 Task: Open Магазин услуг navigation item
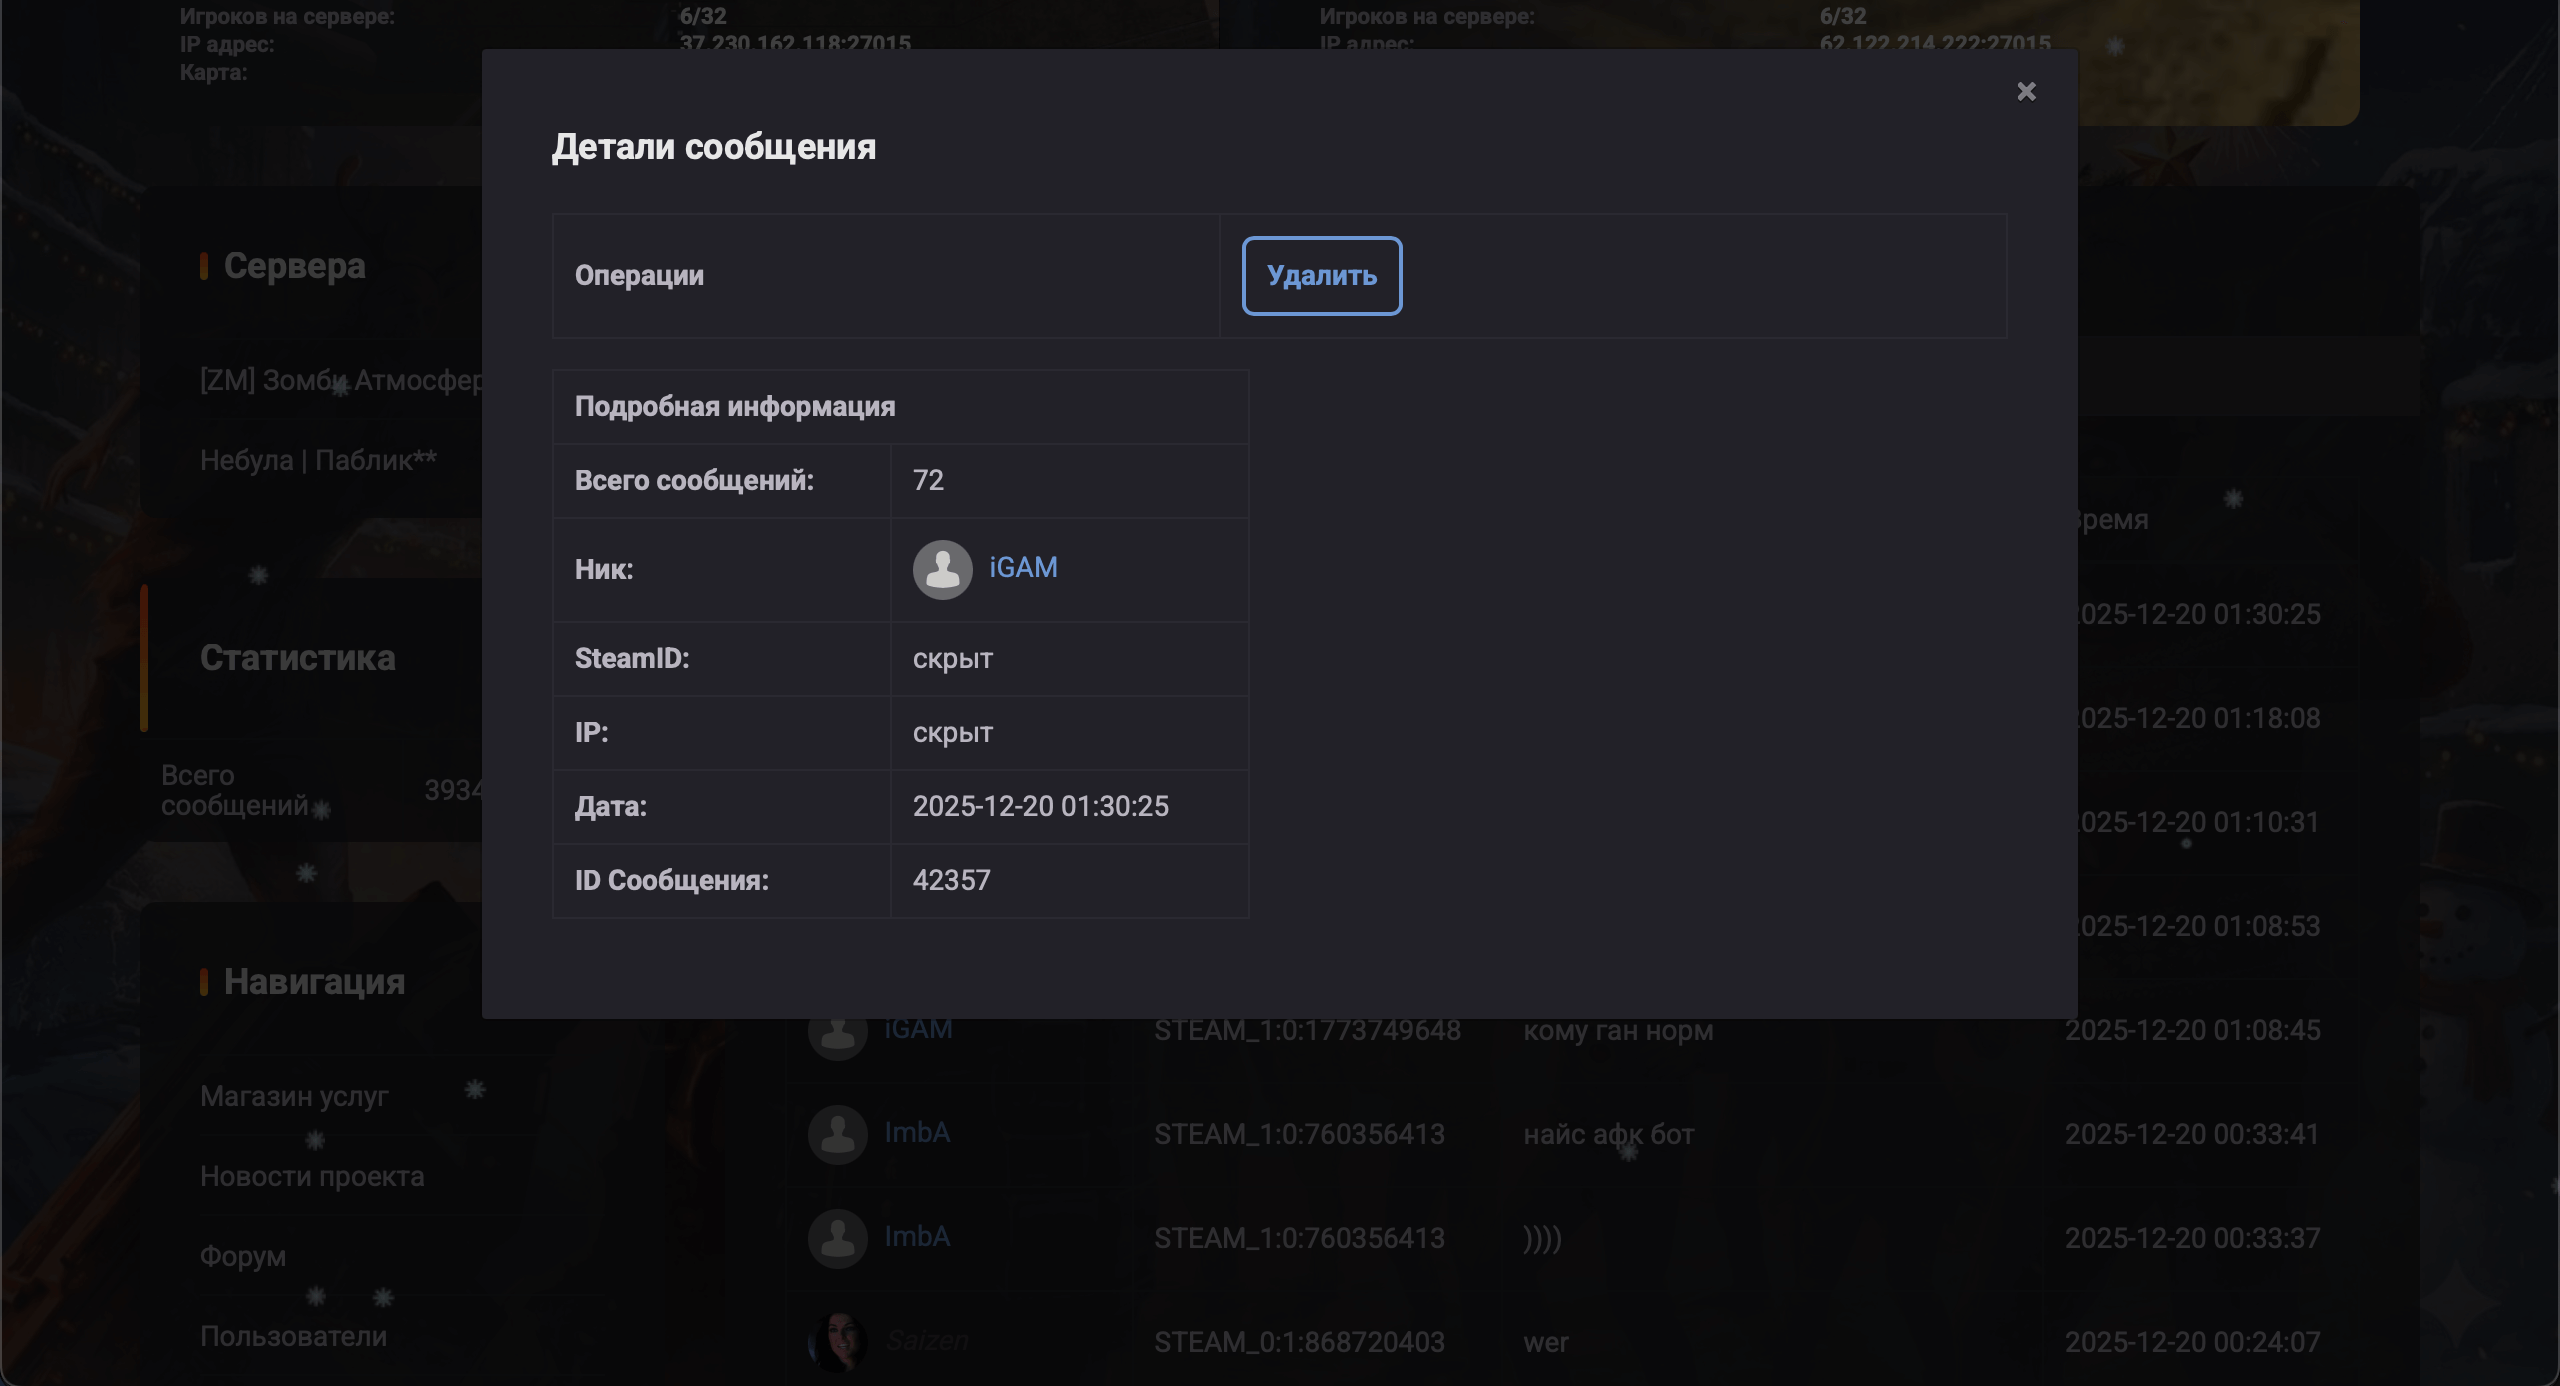[294, 1097]
